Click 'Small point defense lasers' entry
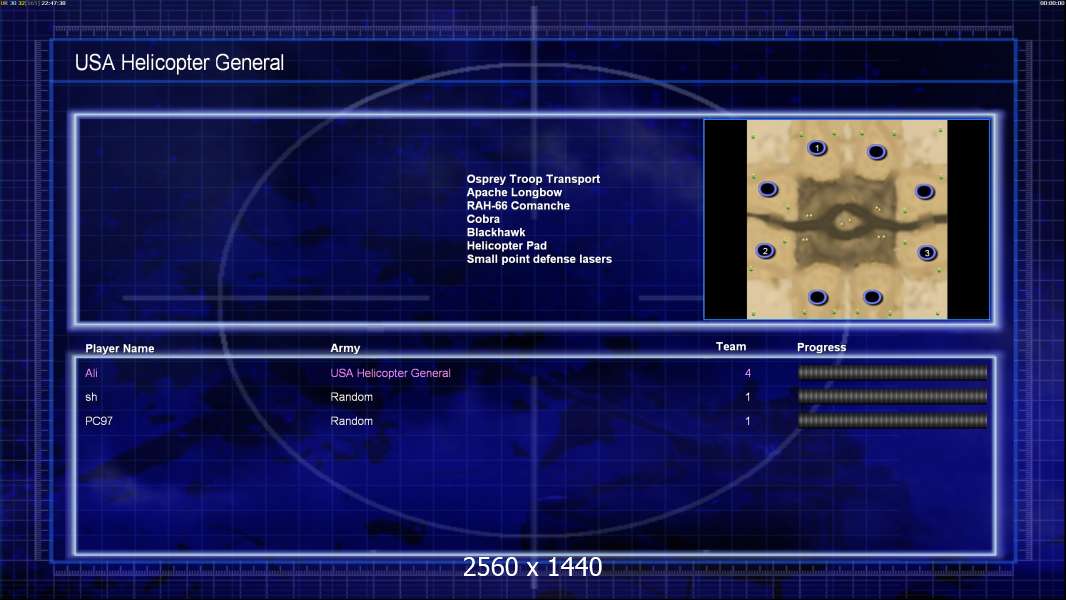The width and height of the screenshot is (1066, 600). pos(539,259)
